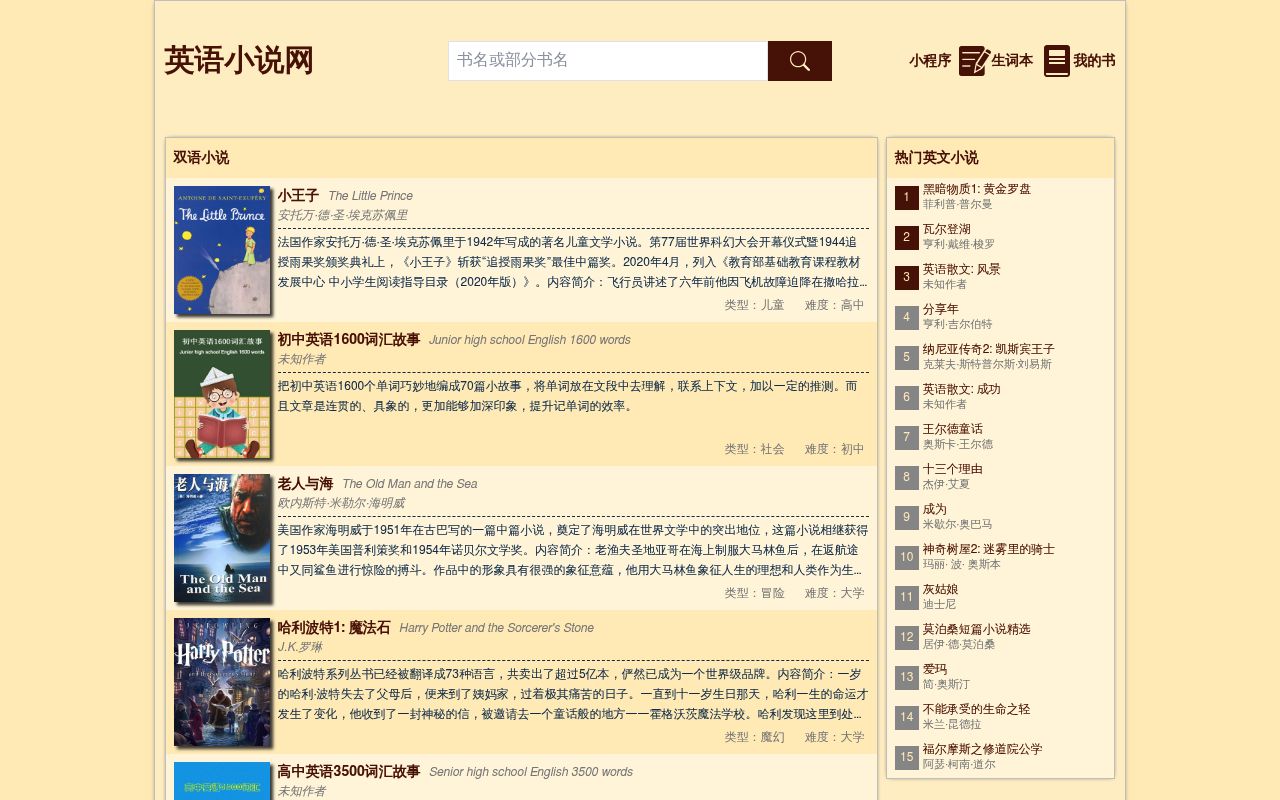Viewport: 1280px width, 800px height.
Task: Click rank badge number 15
Action: (907, 758)
